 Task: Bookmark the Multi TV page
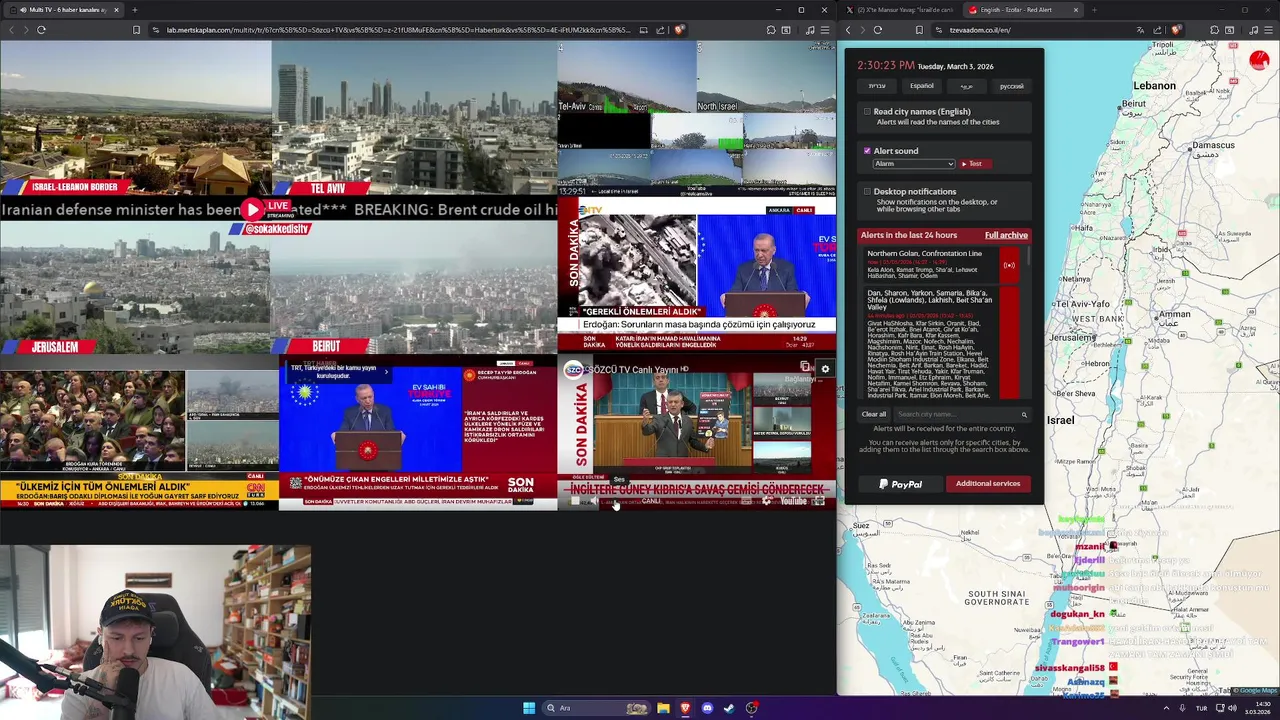tap(136, 30)
